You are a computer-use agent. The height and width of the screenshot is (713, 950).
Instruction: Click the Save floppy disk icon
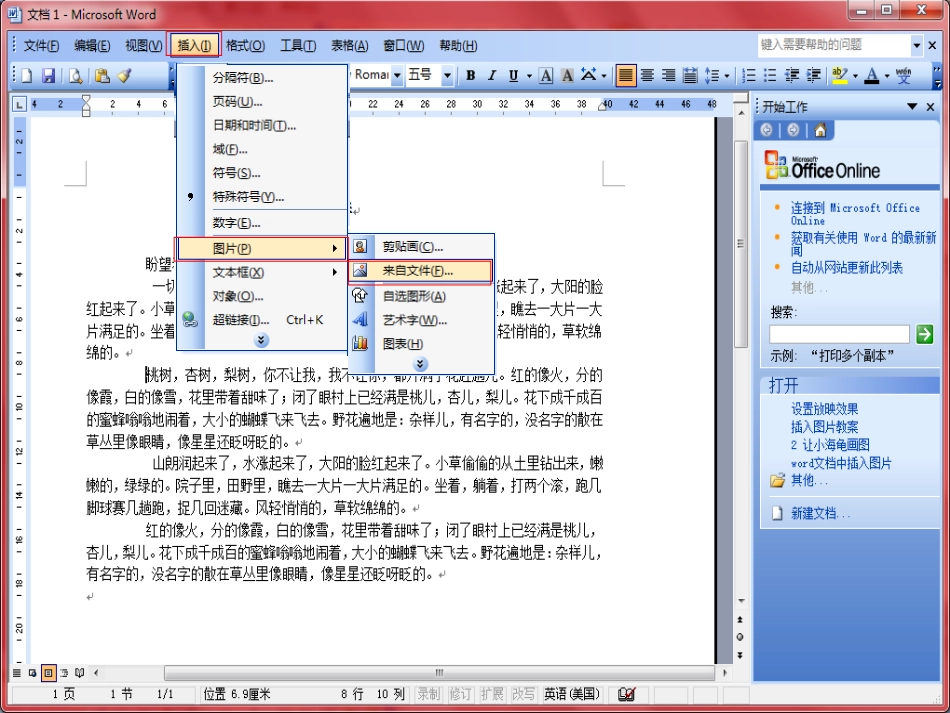48,75
